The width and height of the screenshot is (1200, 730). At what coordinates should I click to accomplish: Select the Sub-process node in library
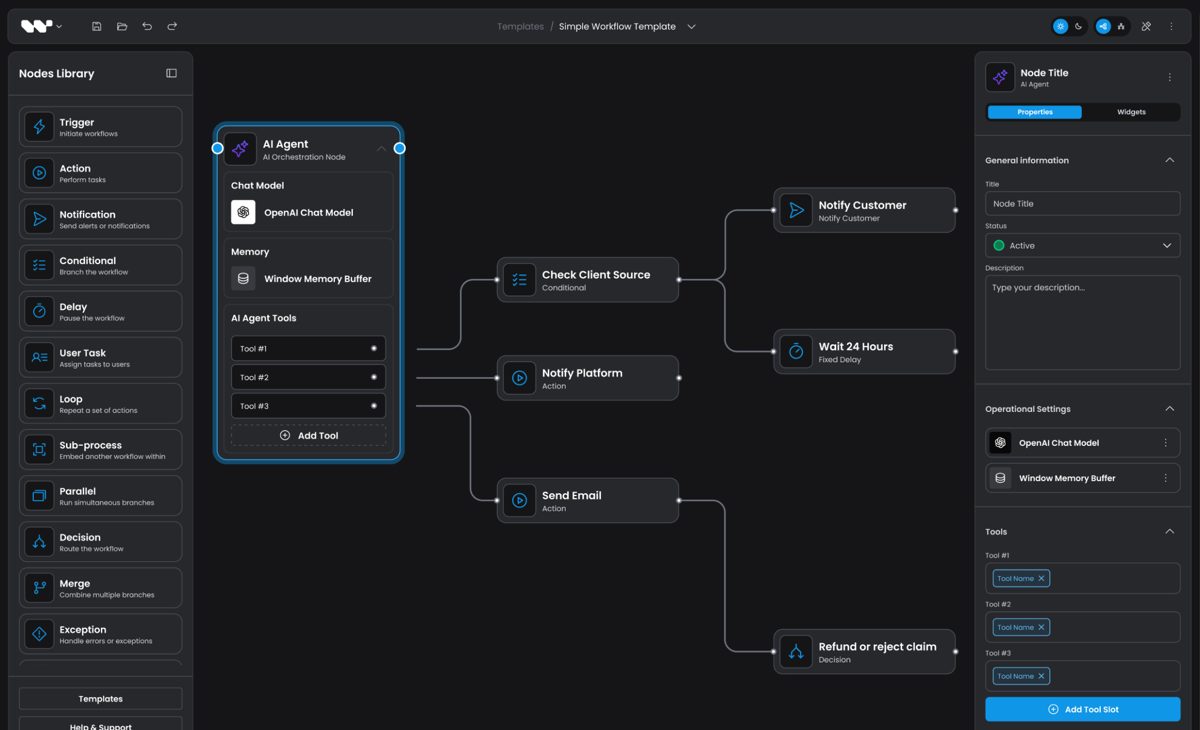pyautogui.click(x=100, y=450)
